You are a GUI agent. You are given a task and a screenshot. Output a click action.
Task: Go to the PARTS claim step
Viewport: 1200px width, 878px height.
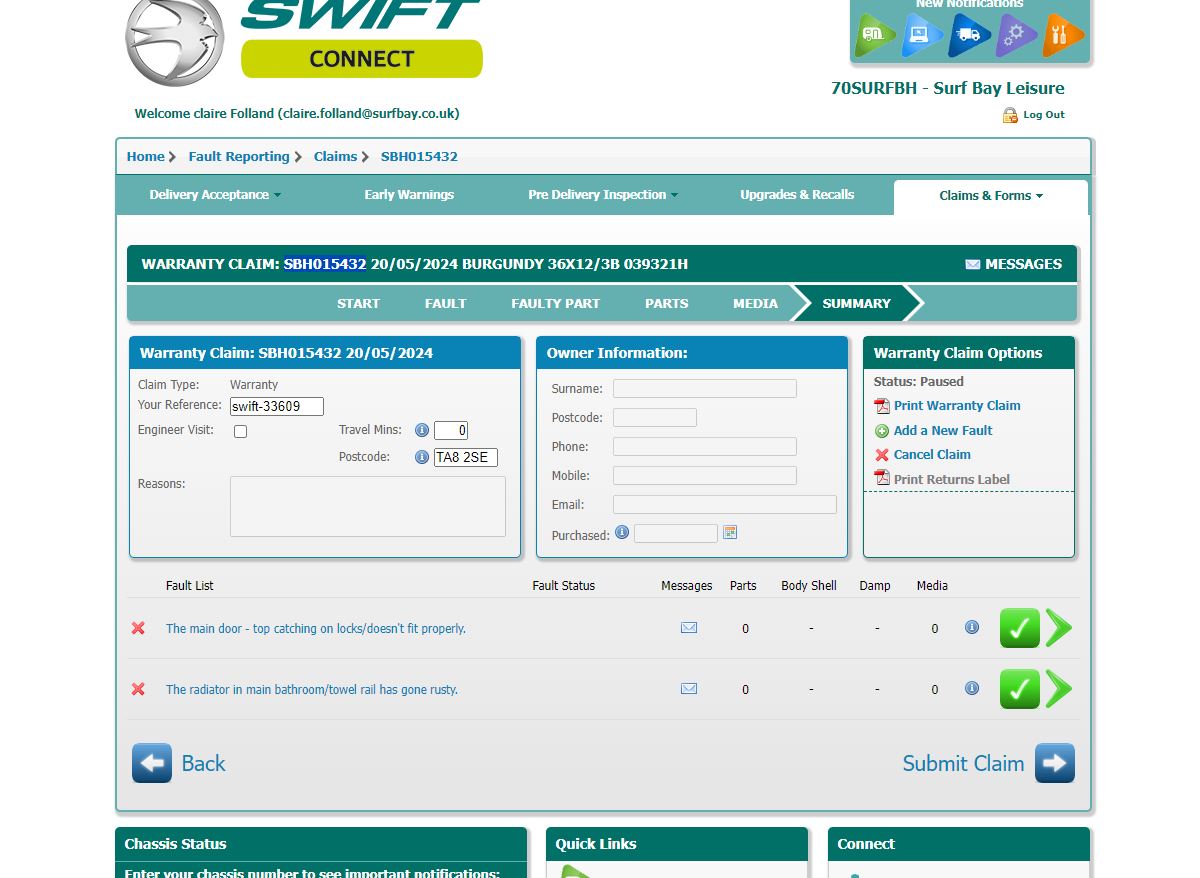point(667,303)
